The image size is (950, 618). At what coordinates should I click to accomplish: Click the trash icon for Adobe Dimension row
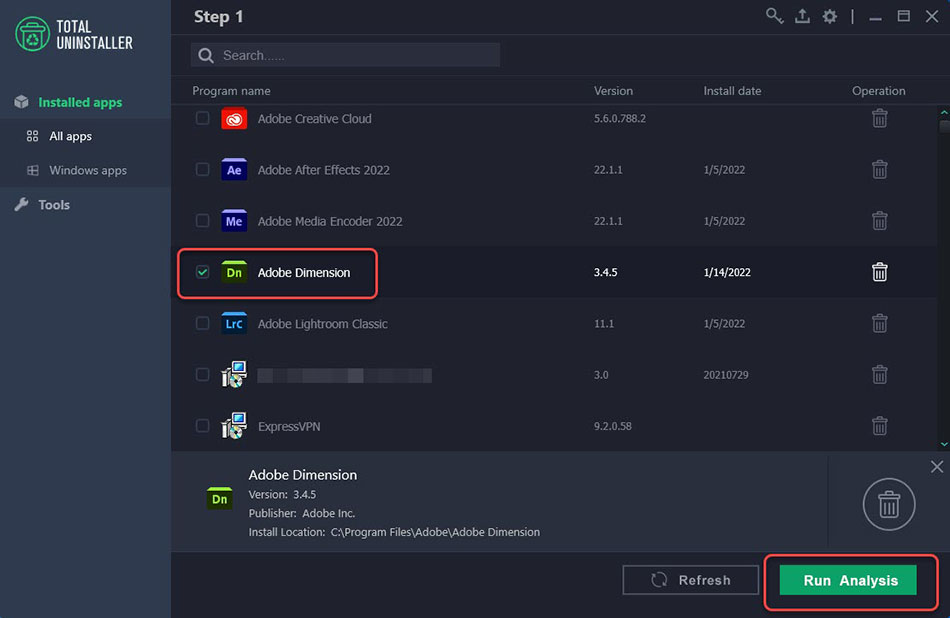pos(879,272)
